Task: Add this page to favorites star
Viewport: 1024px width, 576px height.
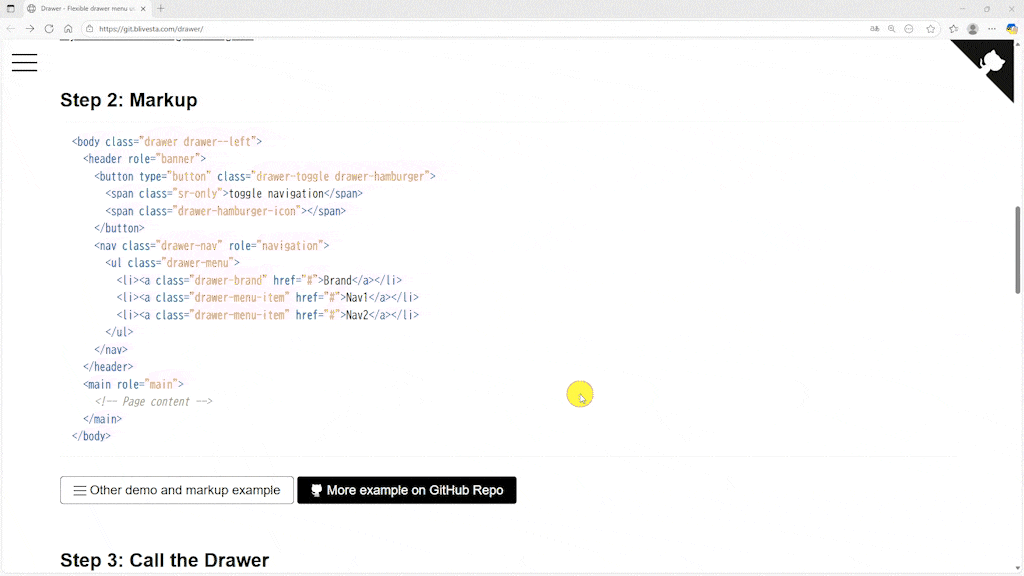Action: (930, 29)
